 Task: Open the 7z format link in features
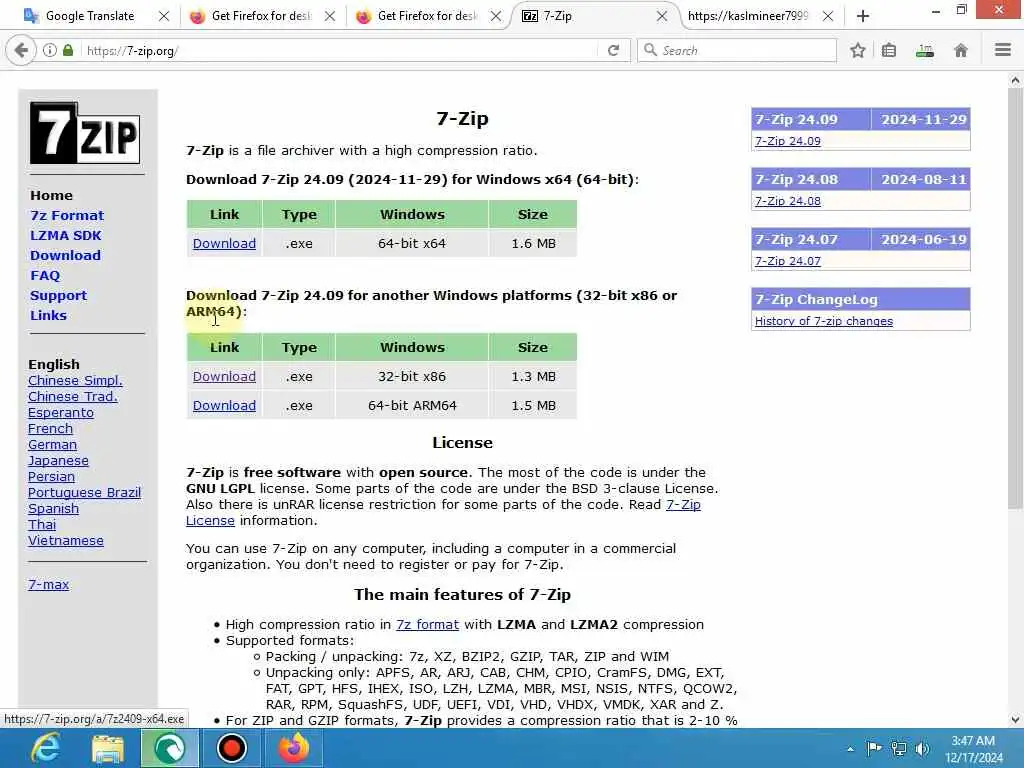[427, 625]
